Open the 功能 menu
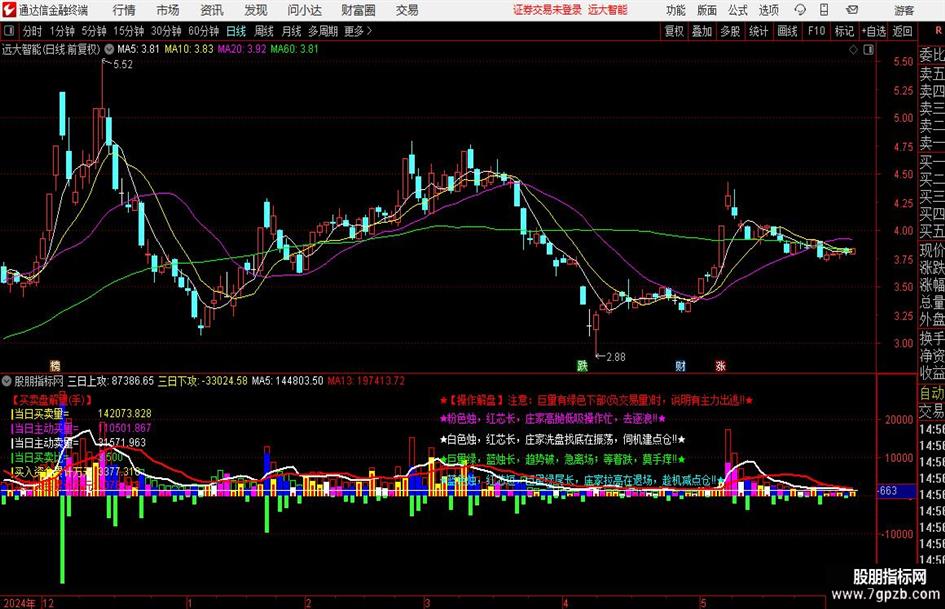 [x=676, y=10]
